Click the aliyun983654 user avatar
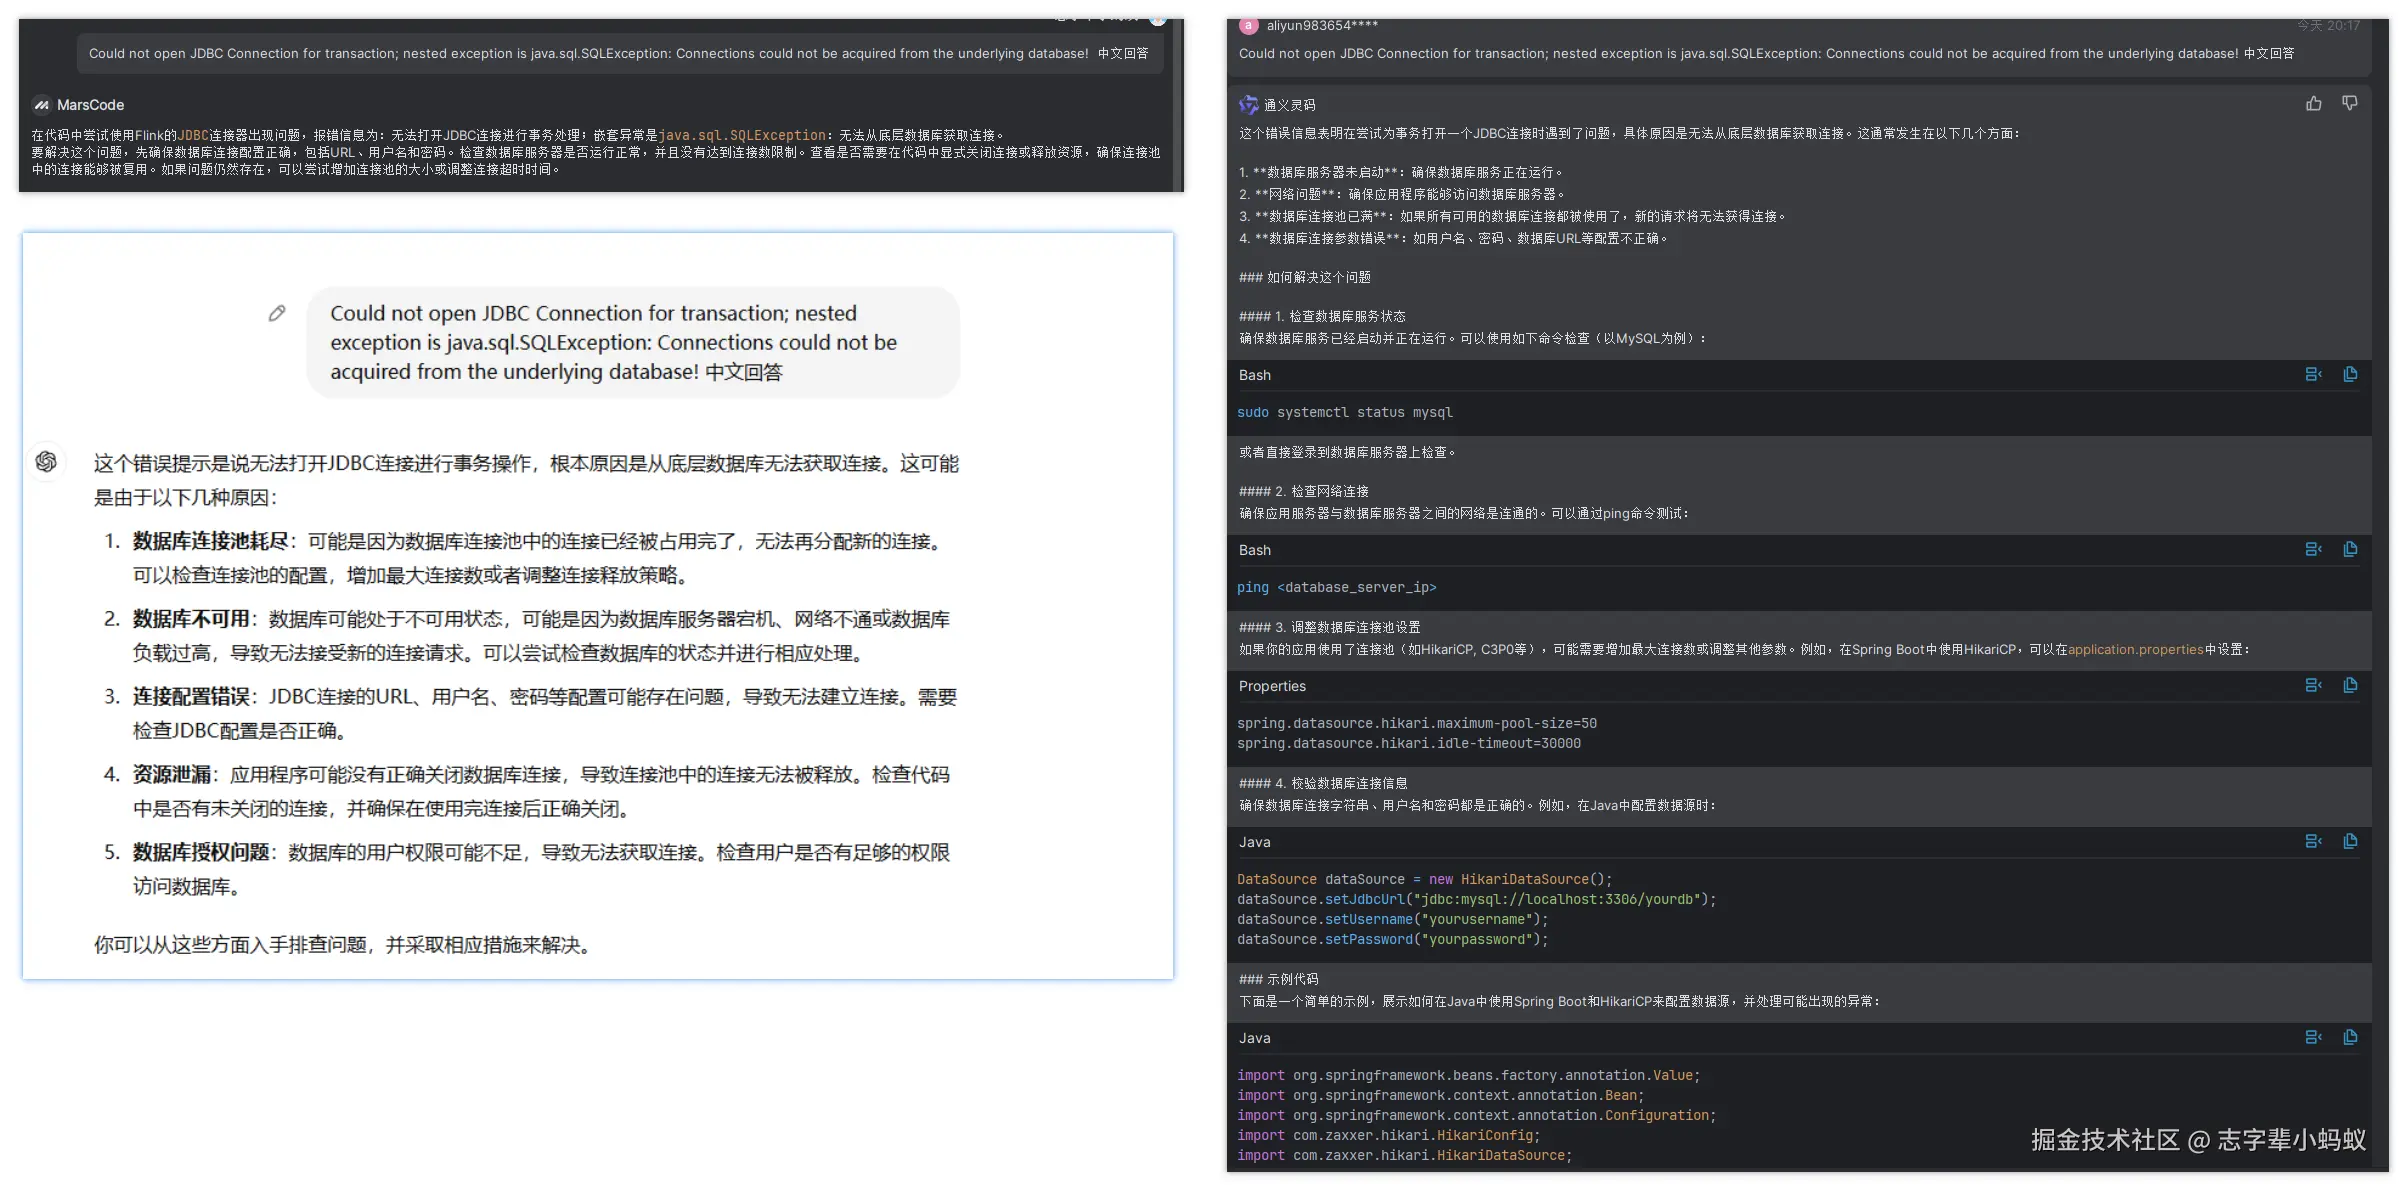 (1248, 26)
